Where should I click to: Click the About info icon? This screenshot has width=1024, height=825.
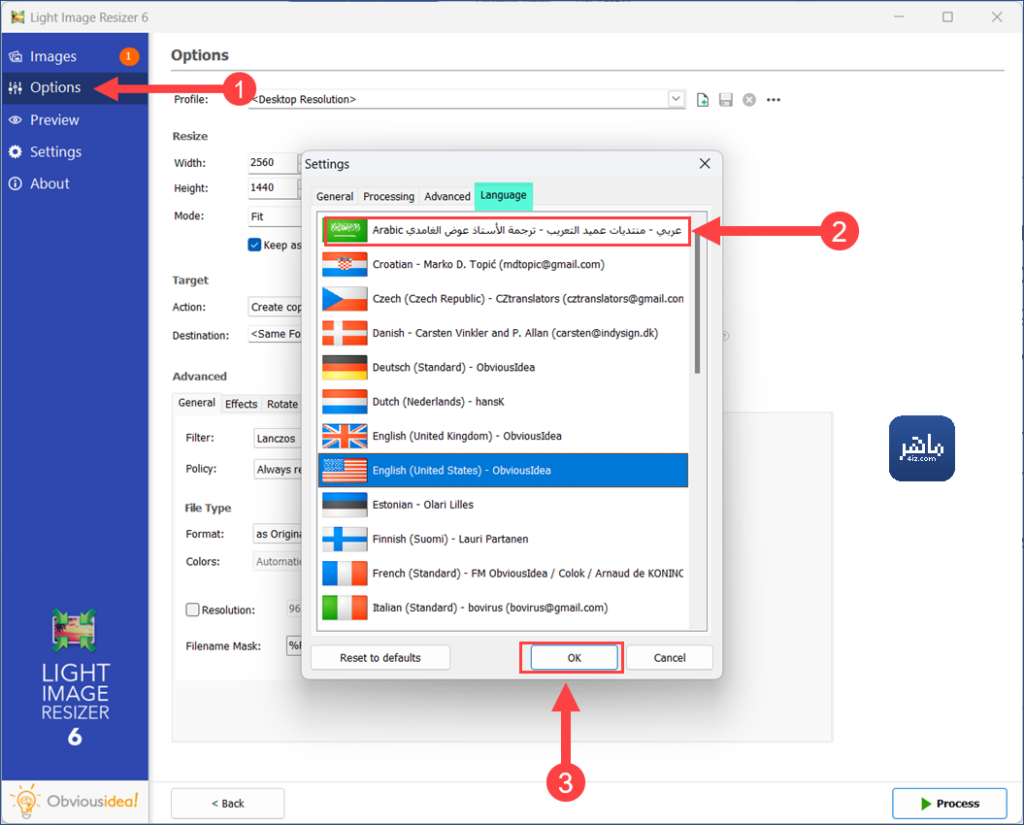(x=16, y=184)
